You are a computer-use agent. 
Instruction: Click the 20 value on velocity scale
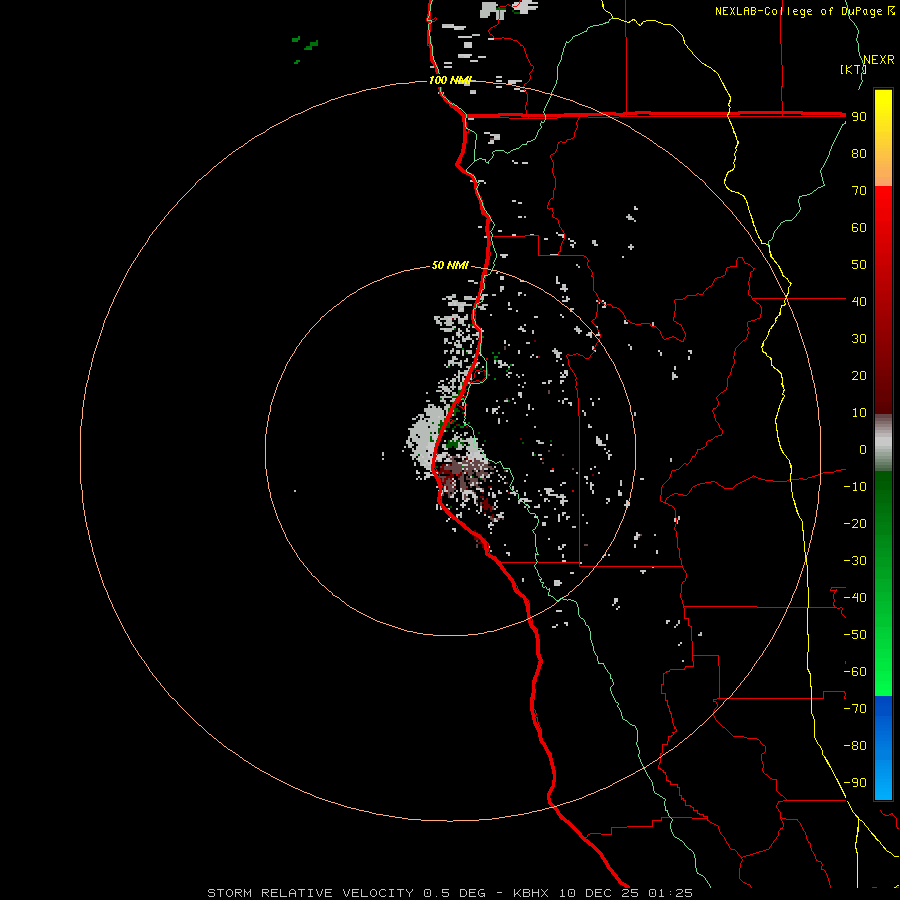[859, 375]
